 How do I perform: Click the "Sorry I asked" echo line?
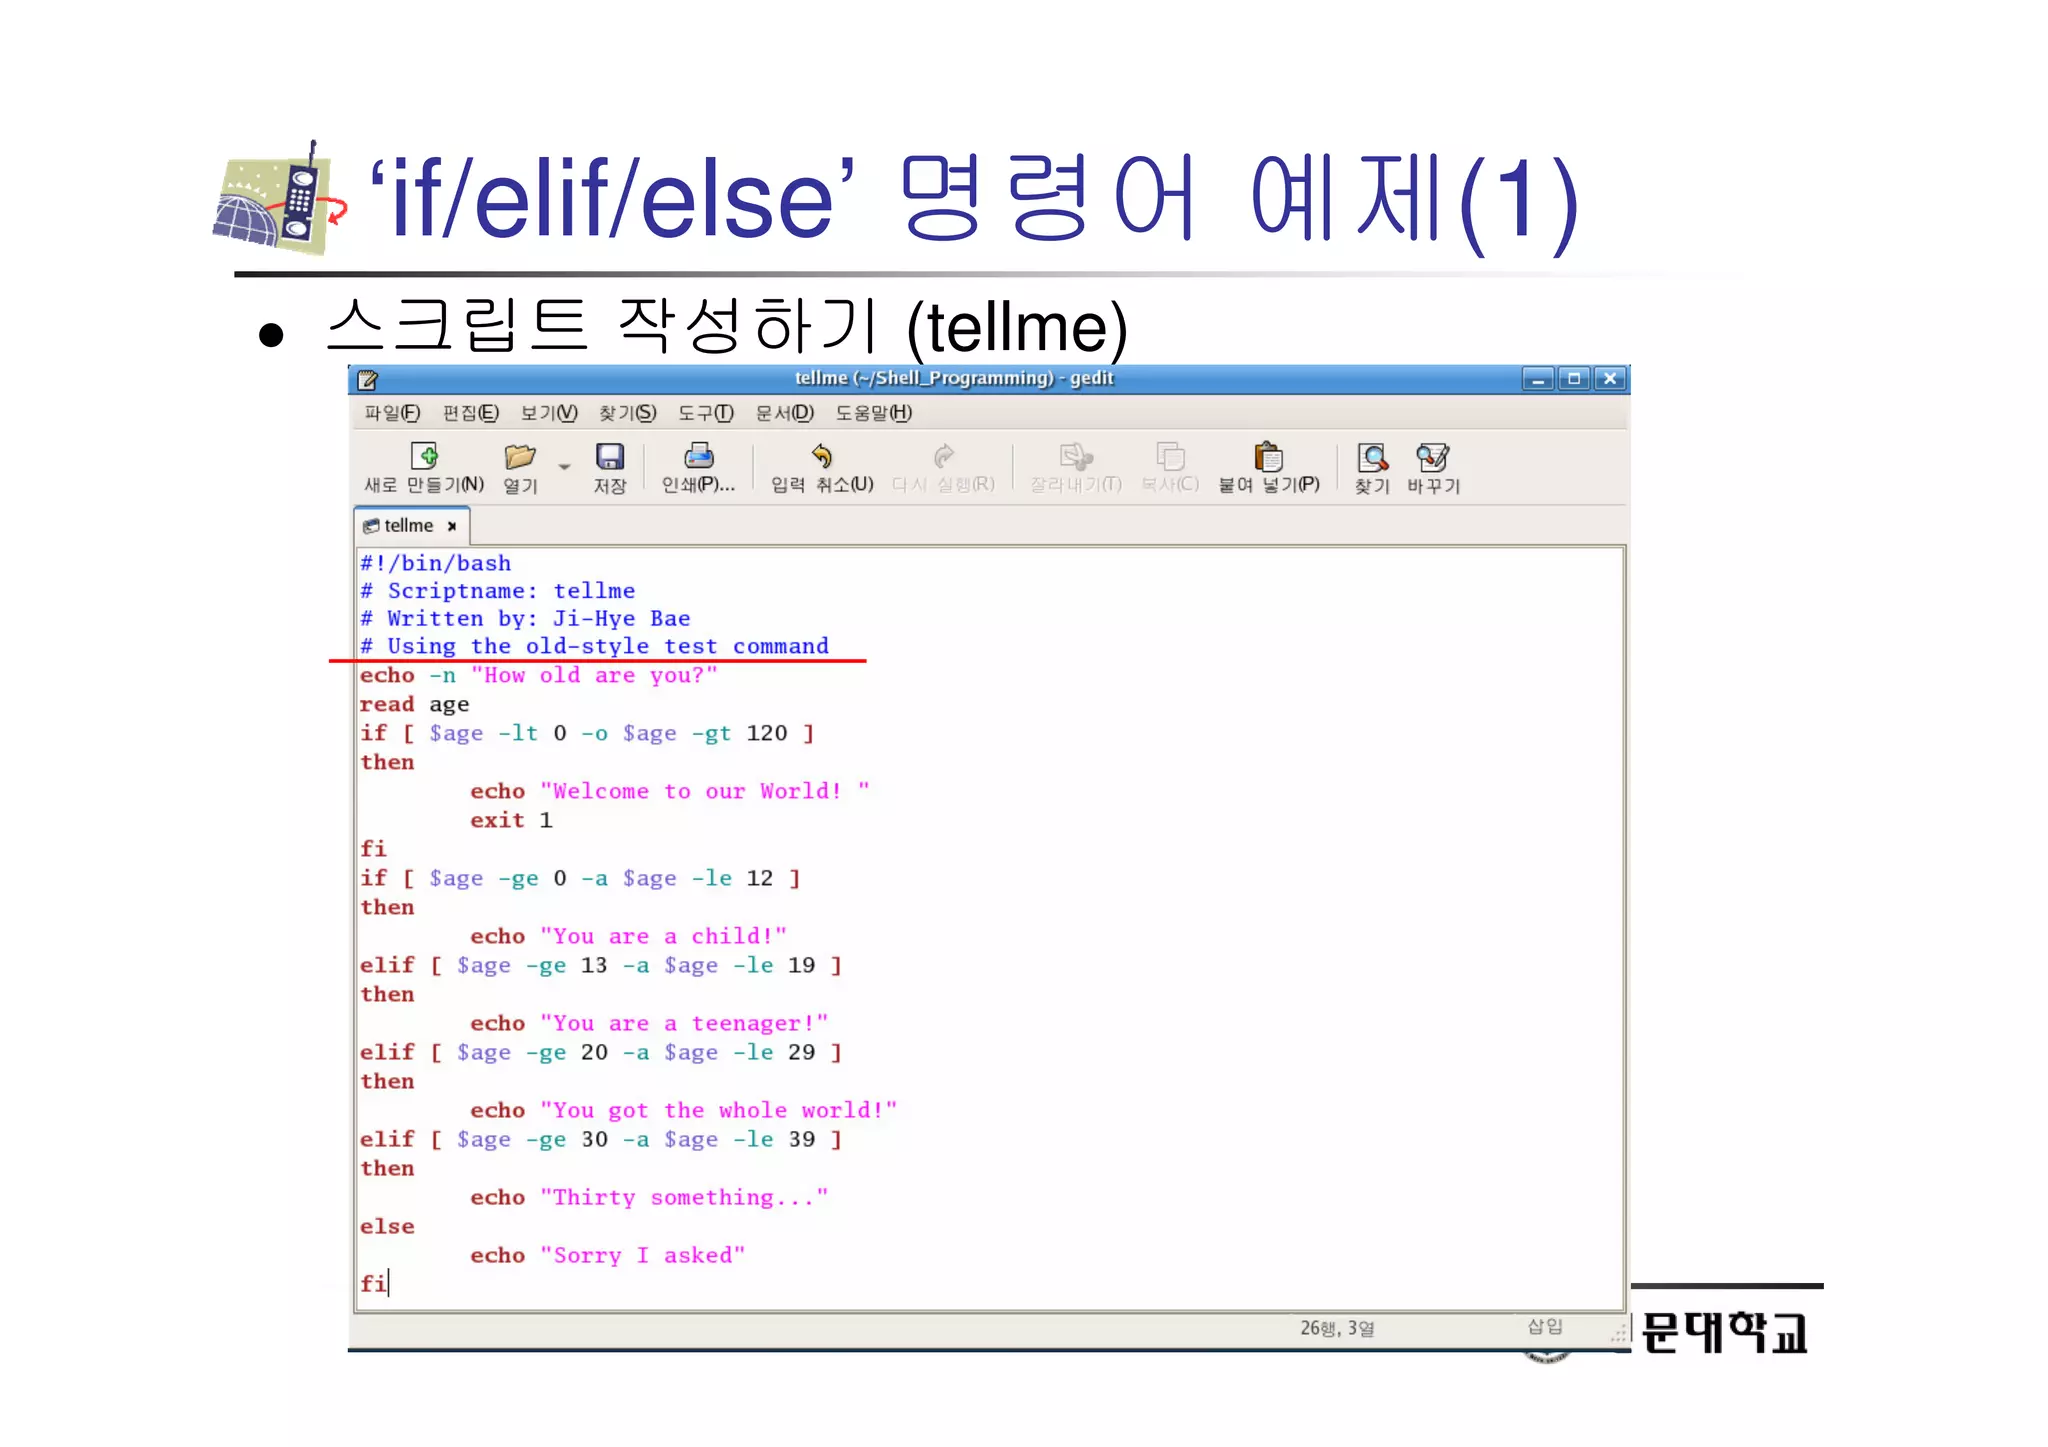608,1256
